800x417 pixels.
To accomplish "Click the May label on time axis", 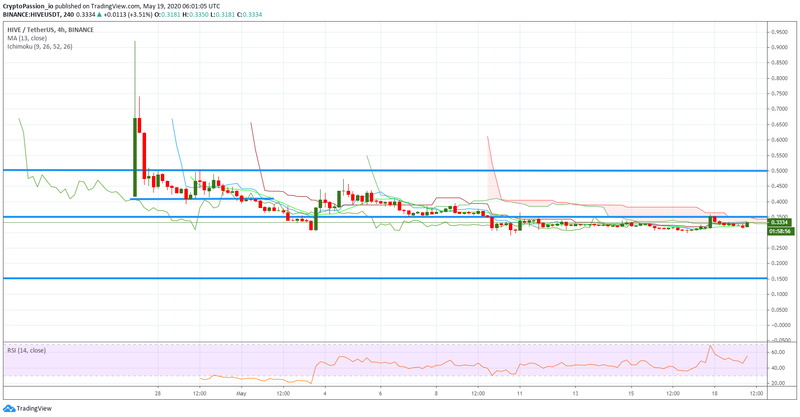I will click(241, 394).
